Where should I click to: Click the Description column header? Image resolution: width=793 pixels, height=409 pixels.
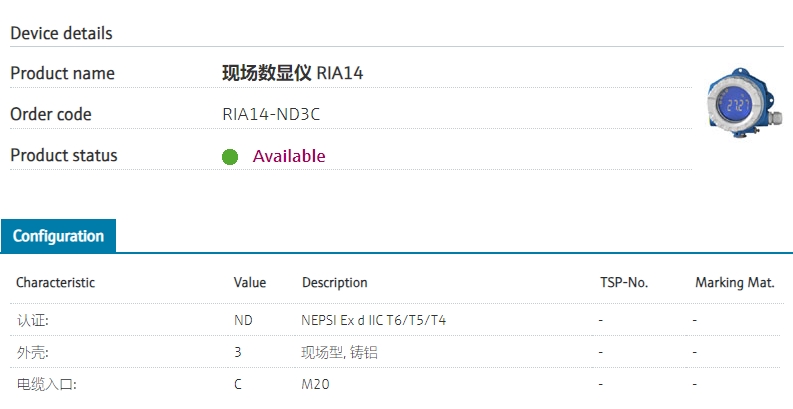[x=335, y=283]
